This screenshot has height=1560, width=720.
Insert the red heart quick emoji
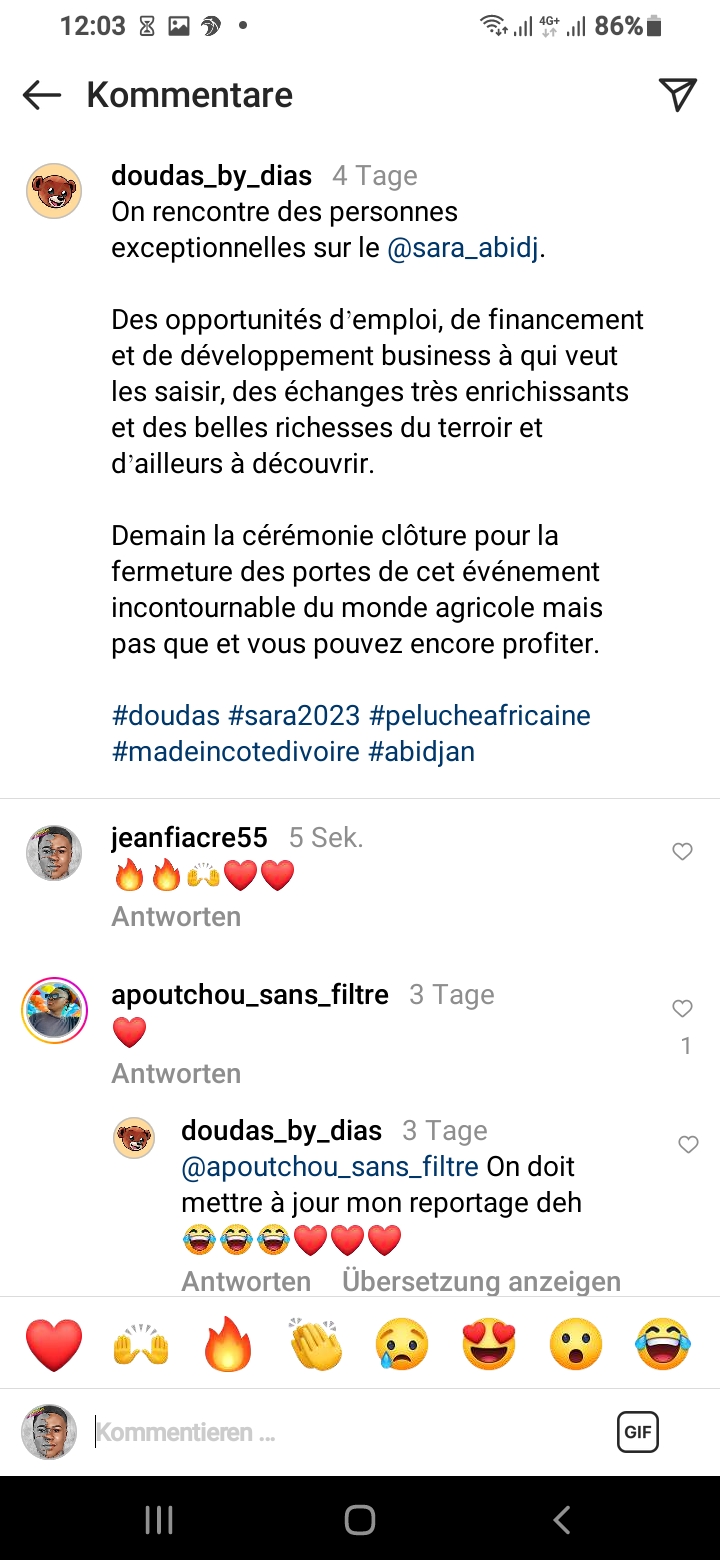coord(54,1344)
